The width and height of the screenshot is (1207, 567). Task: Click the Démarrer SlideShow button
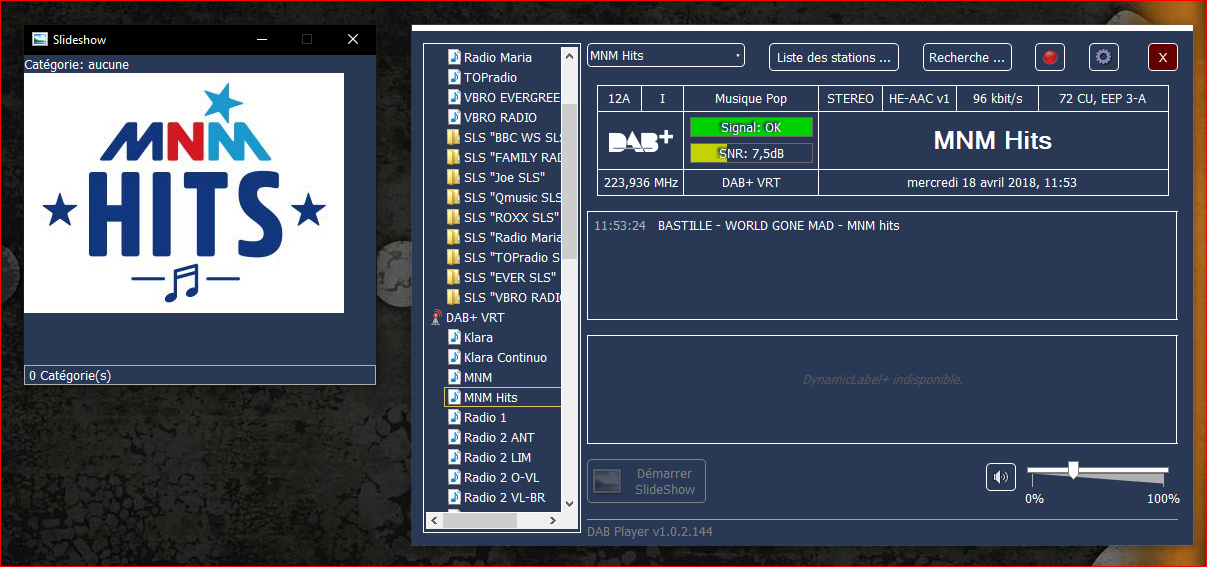647,481
